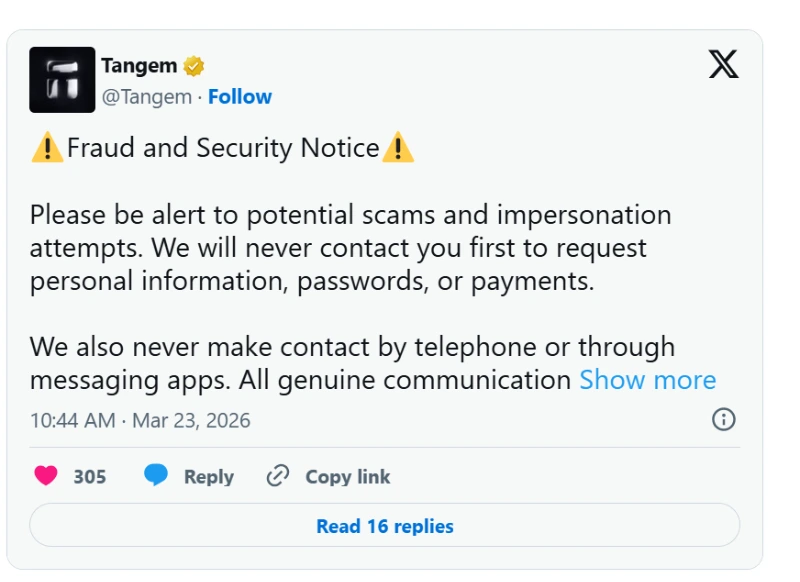Click the Reply text label

coord(208,477)
